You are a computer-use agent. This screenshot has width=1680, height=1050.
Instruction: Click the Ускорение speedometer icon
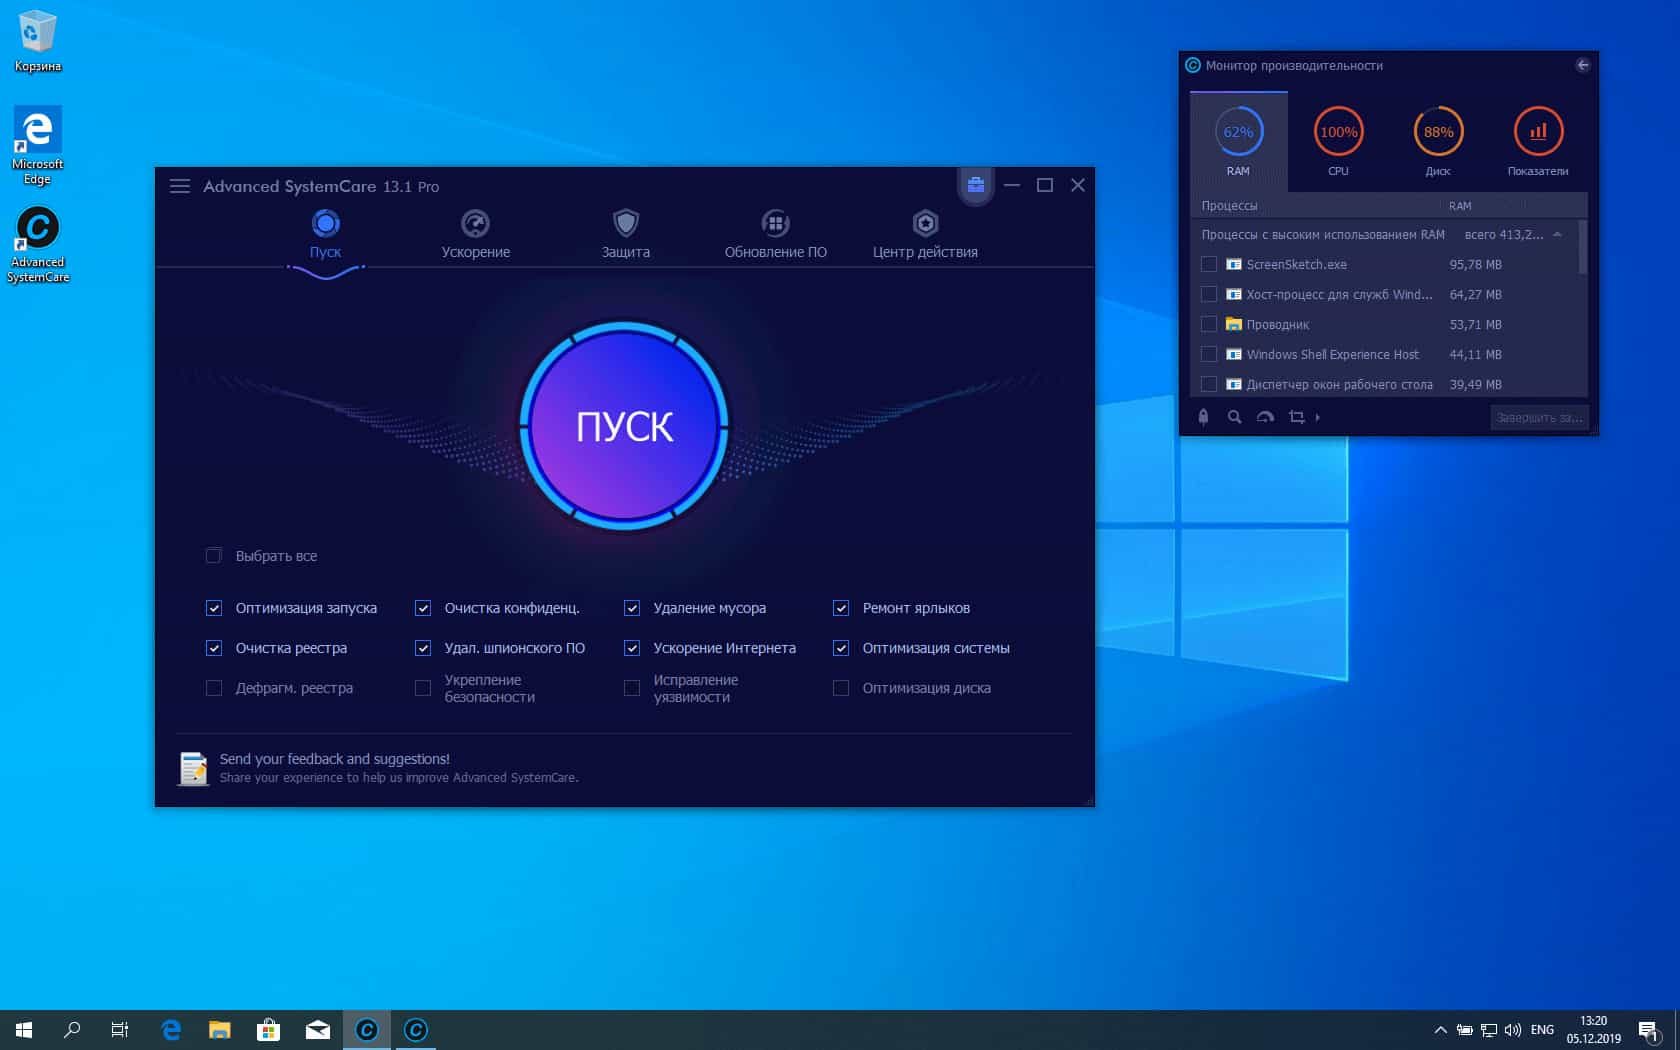click(475, 223)
